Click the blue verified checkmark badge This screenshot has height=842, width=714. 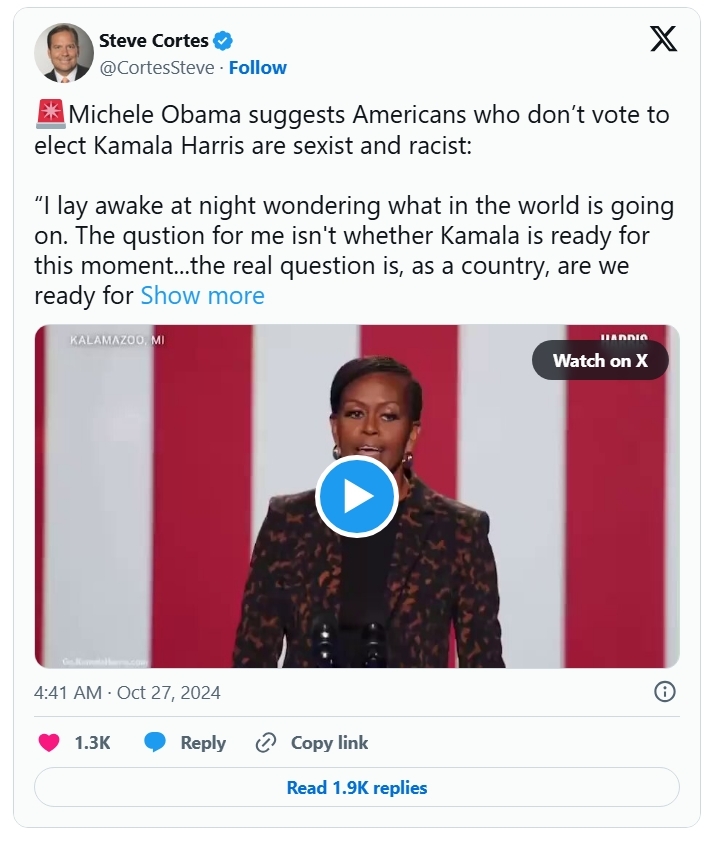[x=224, y=41]
